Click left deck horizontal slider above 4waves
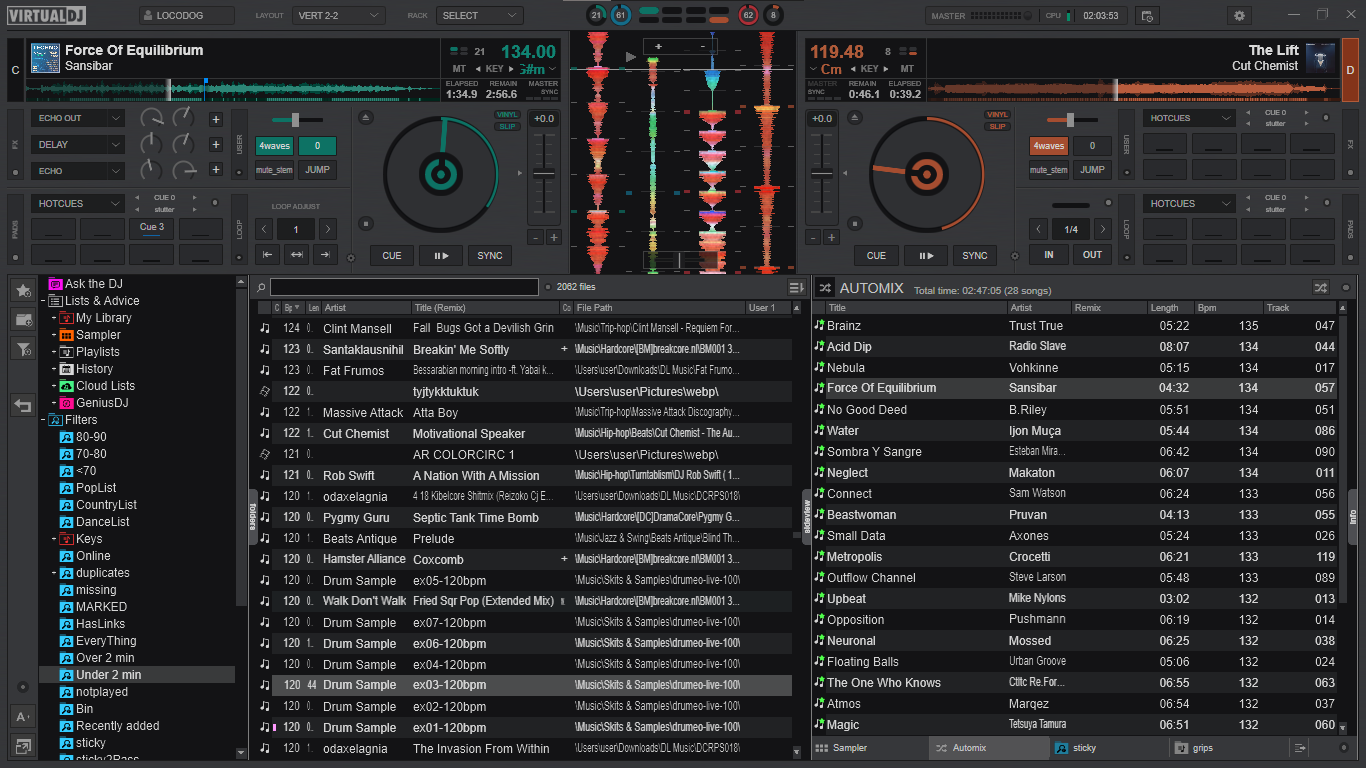Image resolution: width=1367 pixels, height=769 pixels. (x=295, y=119)
